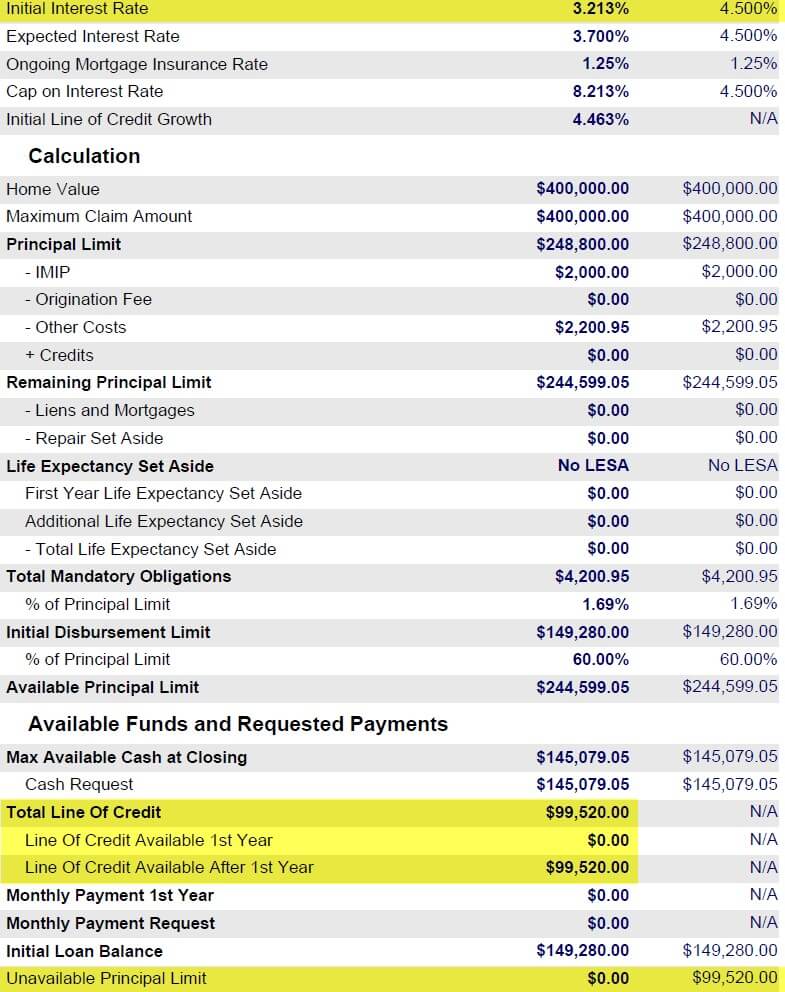Click the Unavailable Principal Limit $99,520.00 value
This screenshot has width=785, height=992.
(734, 978)
